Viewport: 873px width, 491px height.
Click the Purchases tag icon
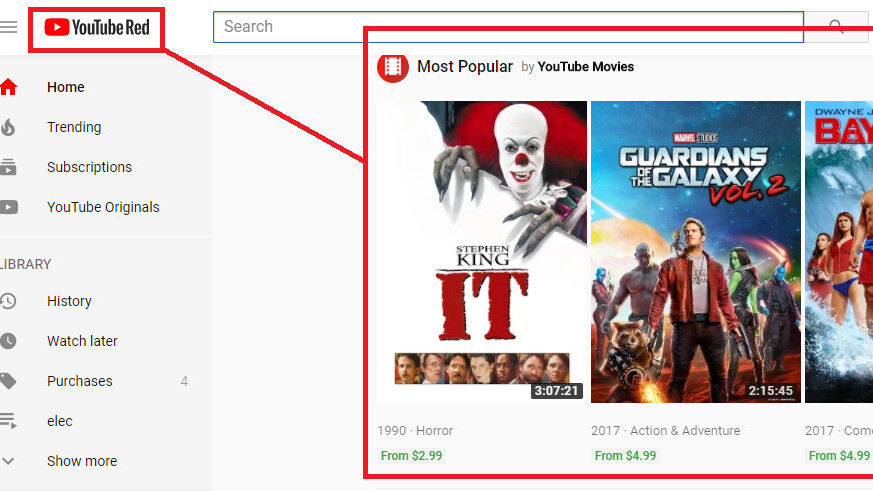point(8,381)
